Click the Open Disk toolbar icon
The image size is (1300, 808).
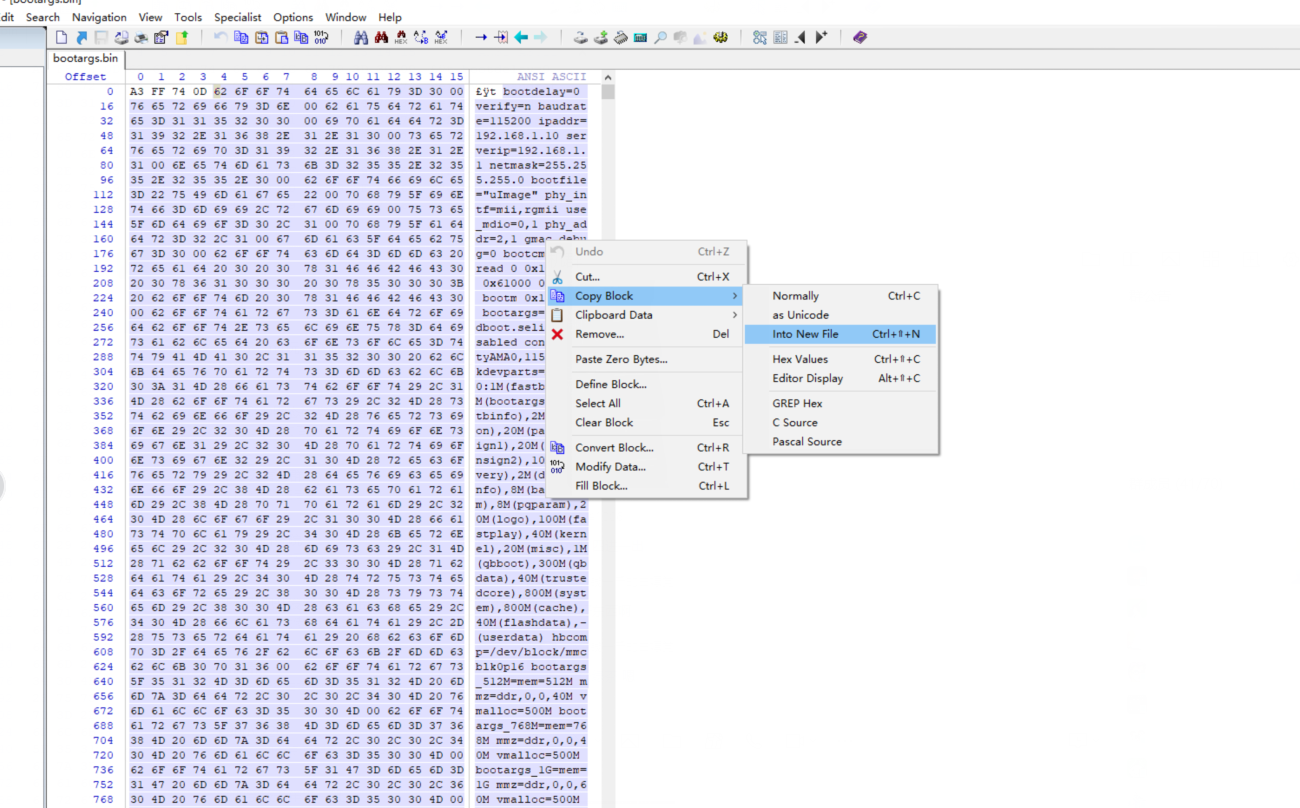[x=581, y=37]
